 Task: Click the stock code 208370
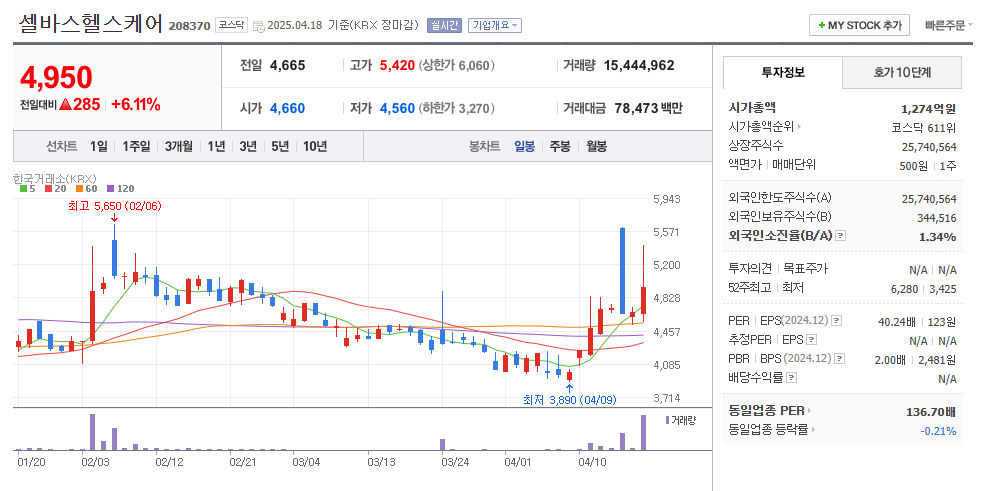point(190,26)
